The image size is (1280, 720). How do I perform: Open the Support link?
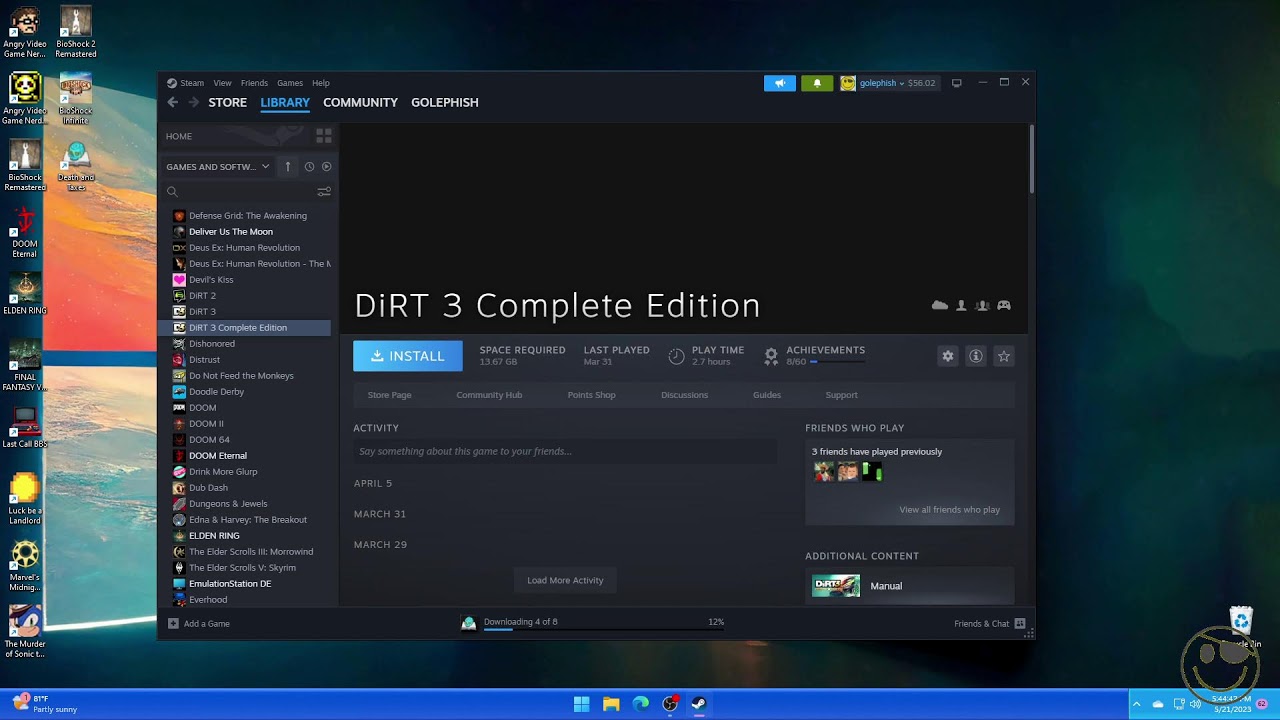coord(841,395)
